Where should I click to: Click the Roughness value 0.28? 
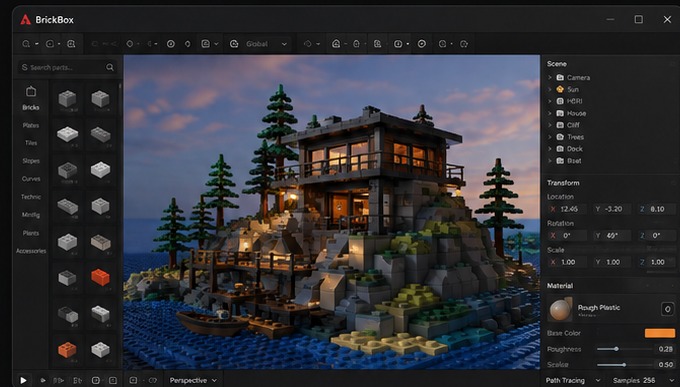[665, 349]
